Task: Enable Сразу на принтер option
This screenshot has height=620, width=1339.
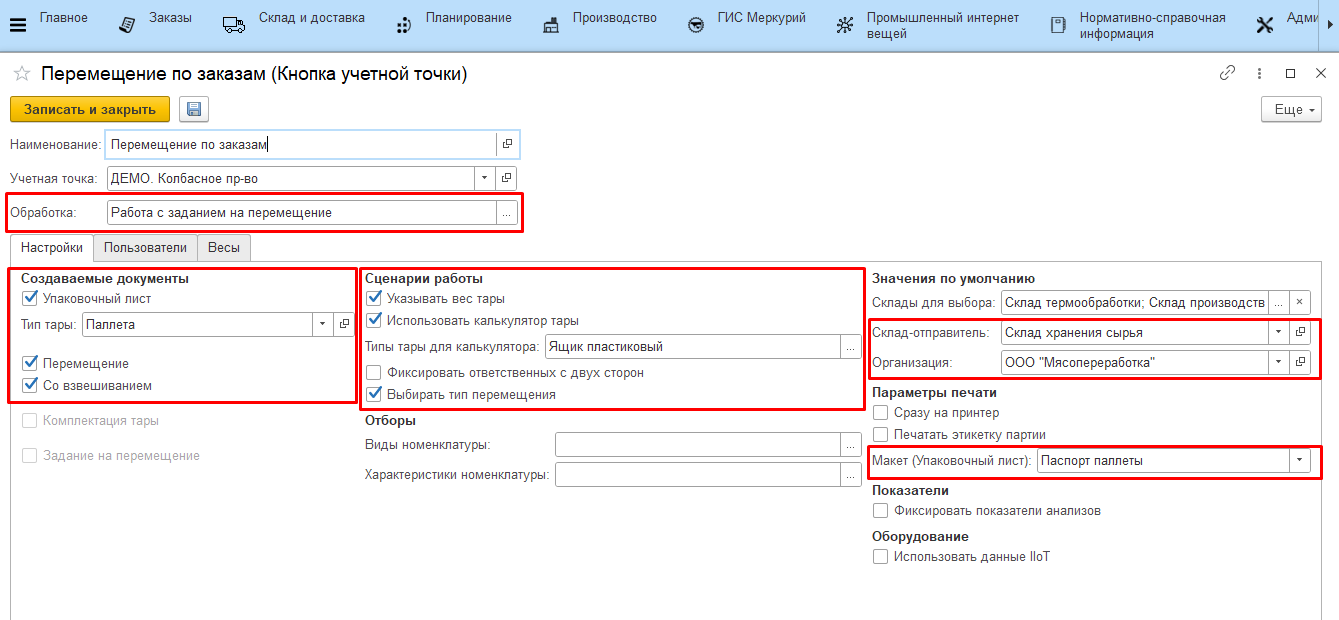Action: click(x=880, y=412)
